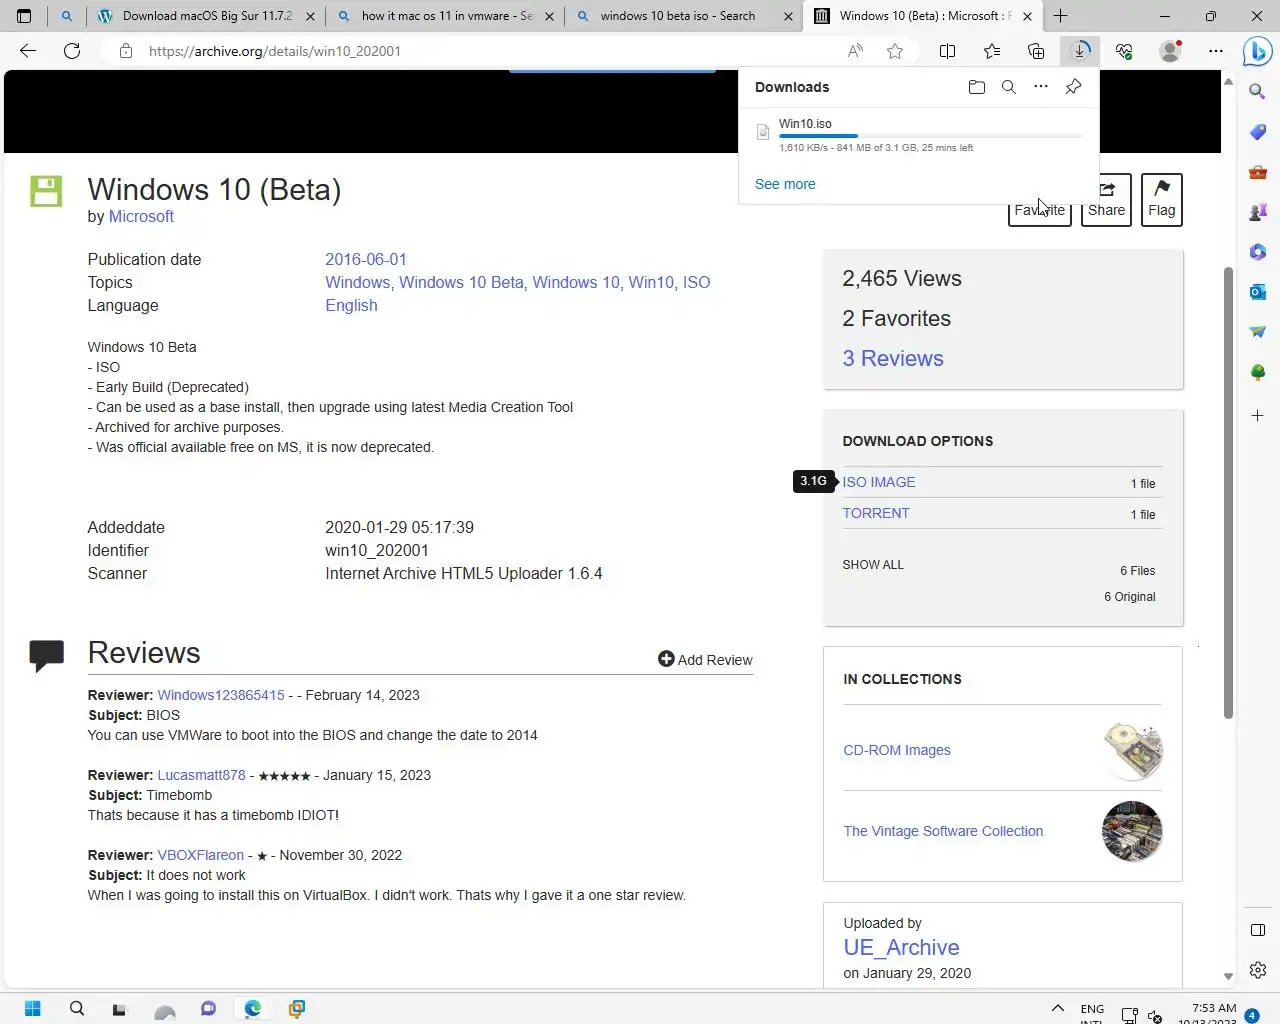The image size is (1280, 1024).
Task: Toggle sidebar visibility button near bottom
Action: (1258, 930)
